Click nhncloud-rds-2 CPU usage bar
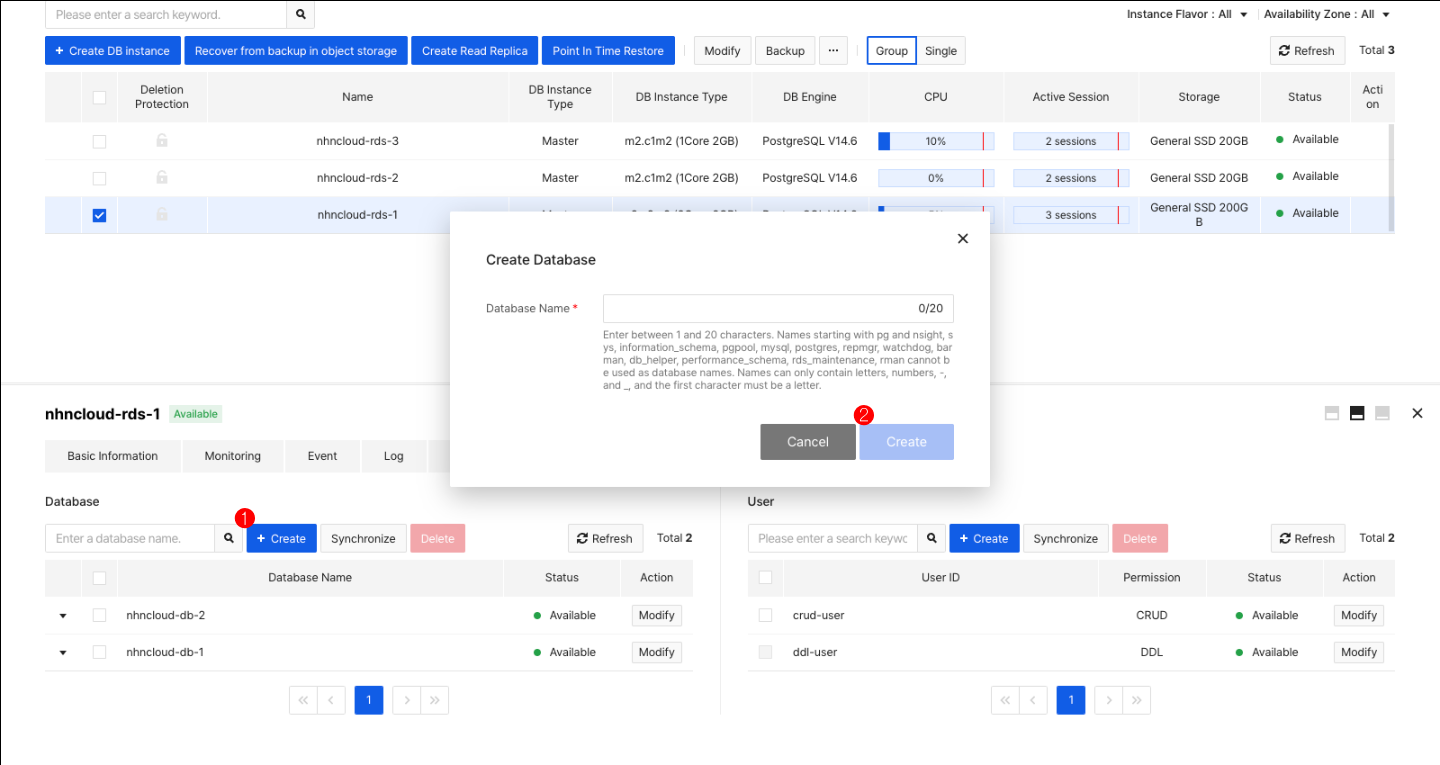Image resolution: width=1440 pixels, height=765 pixels. click(936, 178)
